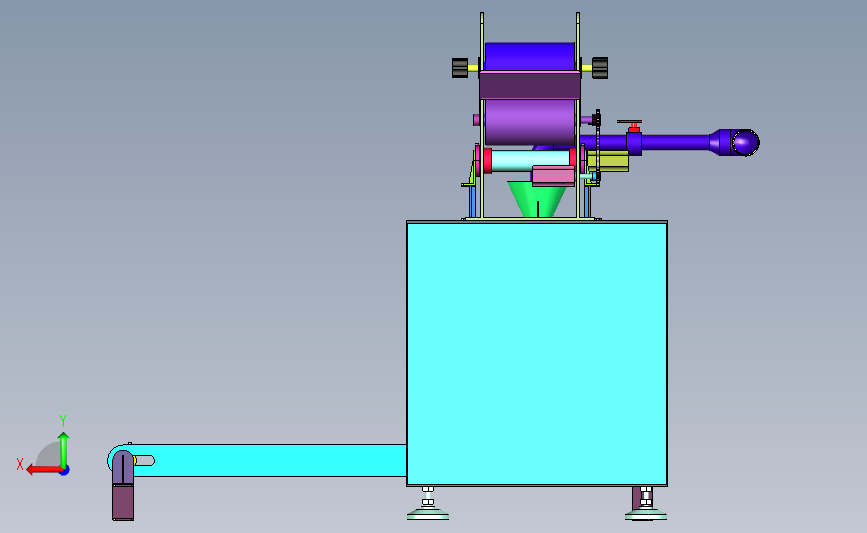Select the right black adjustment knob
The image size is (867, 533).
tap(600, 68)
